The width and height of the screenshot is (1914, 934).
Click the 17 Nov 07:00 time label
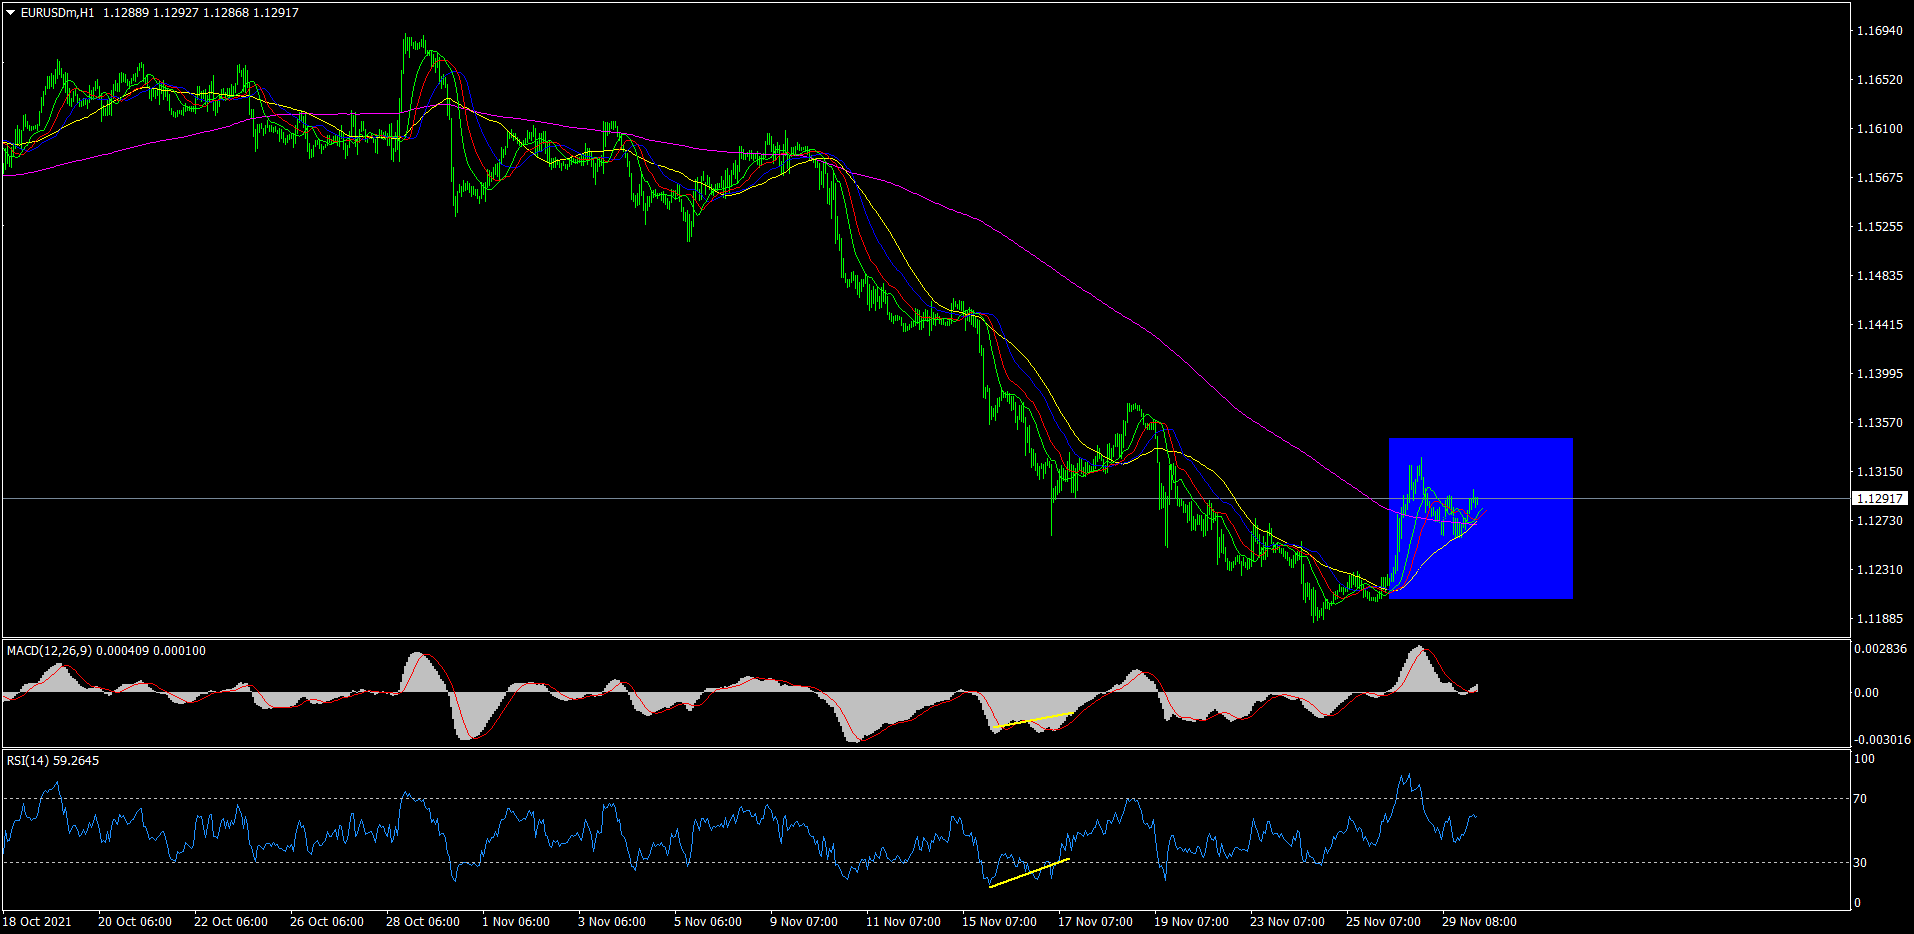(x=1095, y=922)
